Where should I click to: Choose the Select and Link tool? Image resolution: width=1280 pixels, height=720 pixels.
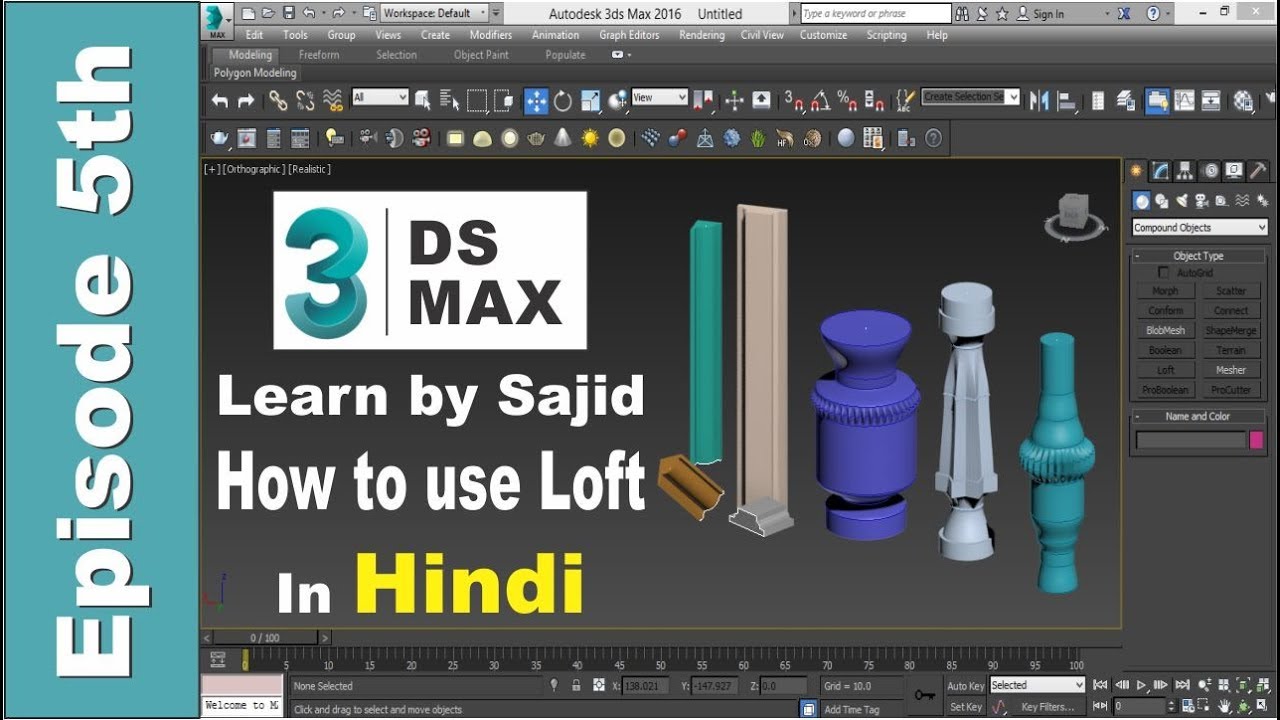point(278,100)
